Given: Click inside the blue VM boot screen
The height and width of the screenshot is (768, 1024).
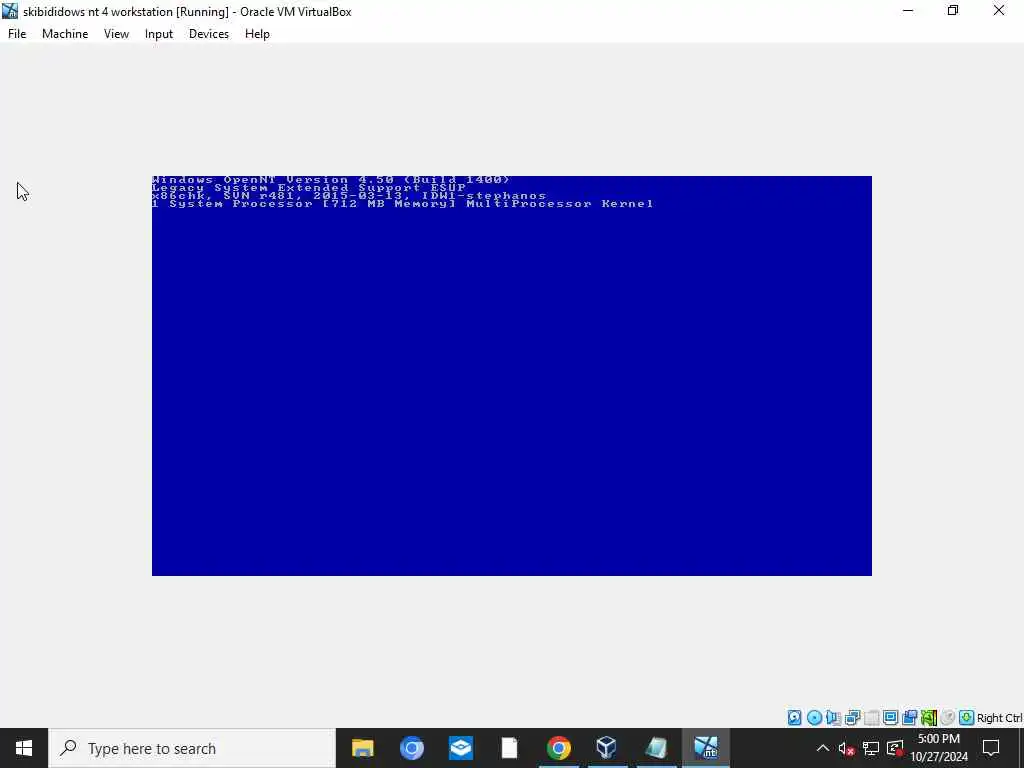Looking at the screenshot, I should 511,376.
